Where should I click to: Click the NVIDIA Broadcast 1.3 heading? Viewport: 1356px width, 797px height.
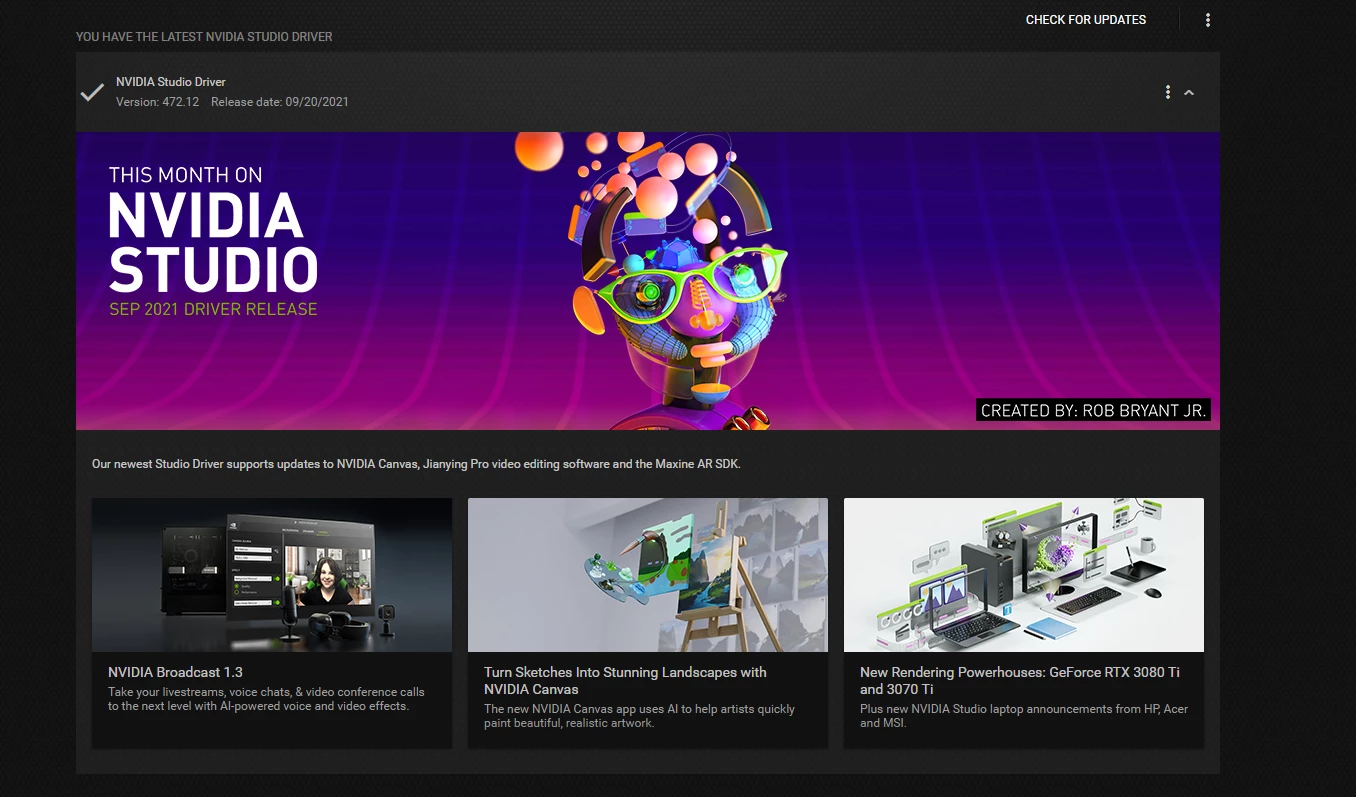coord(176,672)
